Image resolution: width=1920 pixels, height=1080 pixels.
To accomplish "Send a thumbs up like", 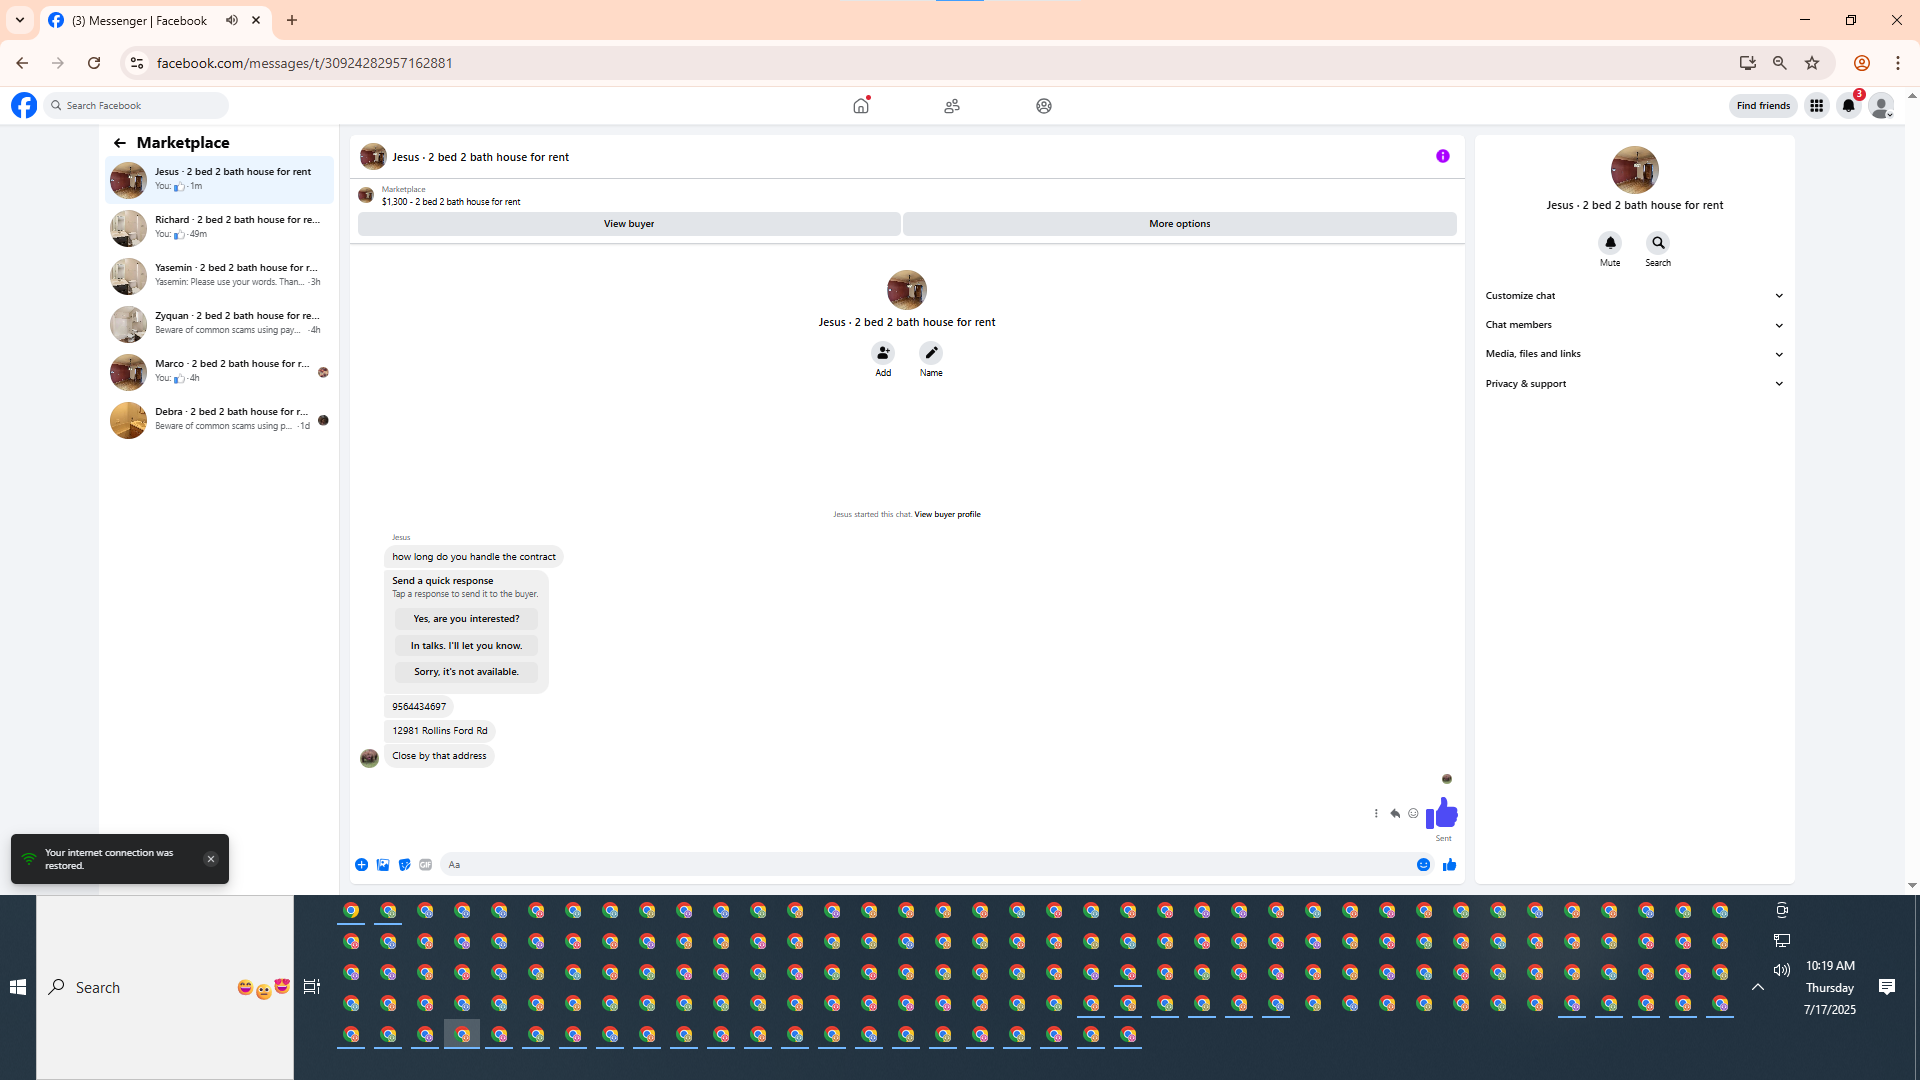I will click(x=1449, y=865).
